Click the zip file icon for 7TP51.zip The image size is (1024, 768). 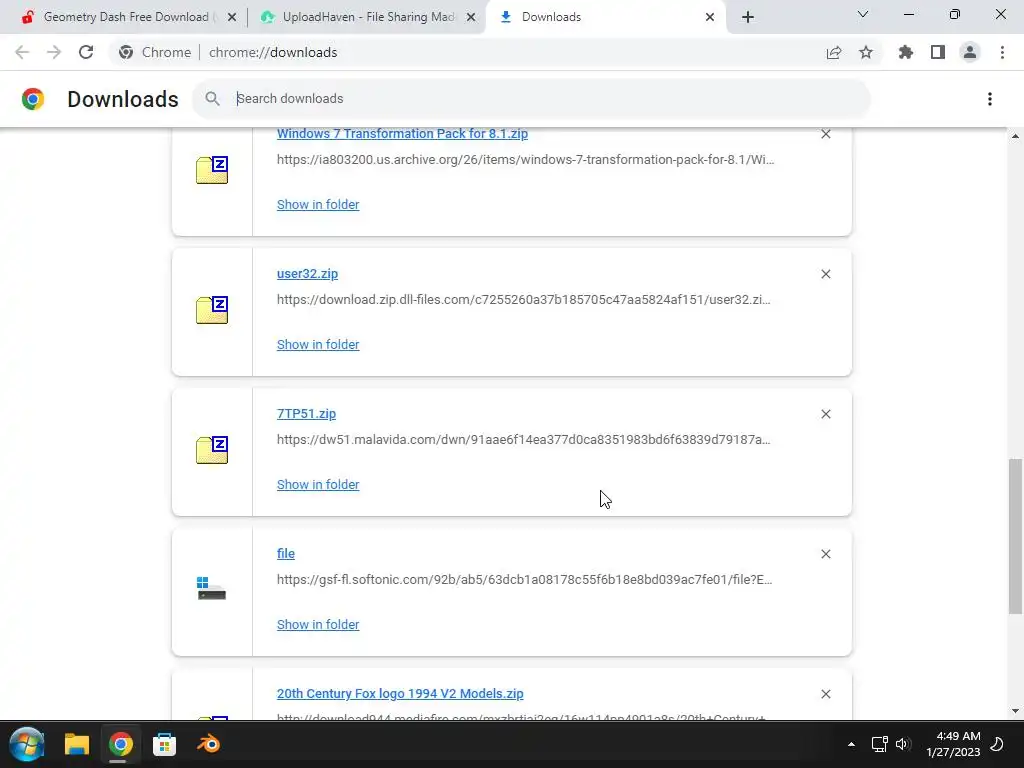[x=212, y=449]
